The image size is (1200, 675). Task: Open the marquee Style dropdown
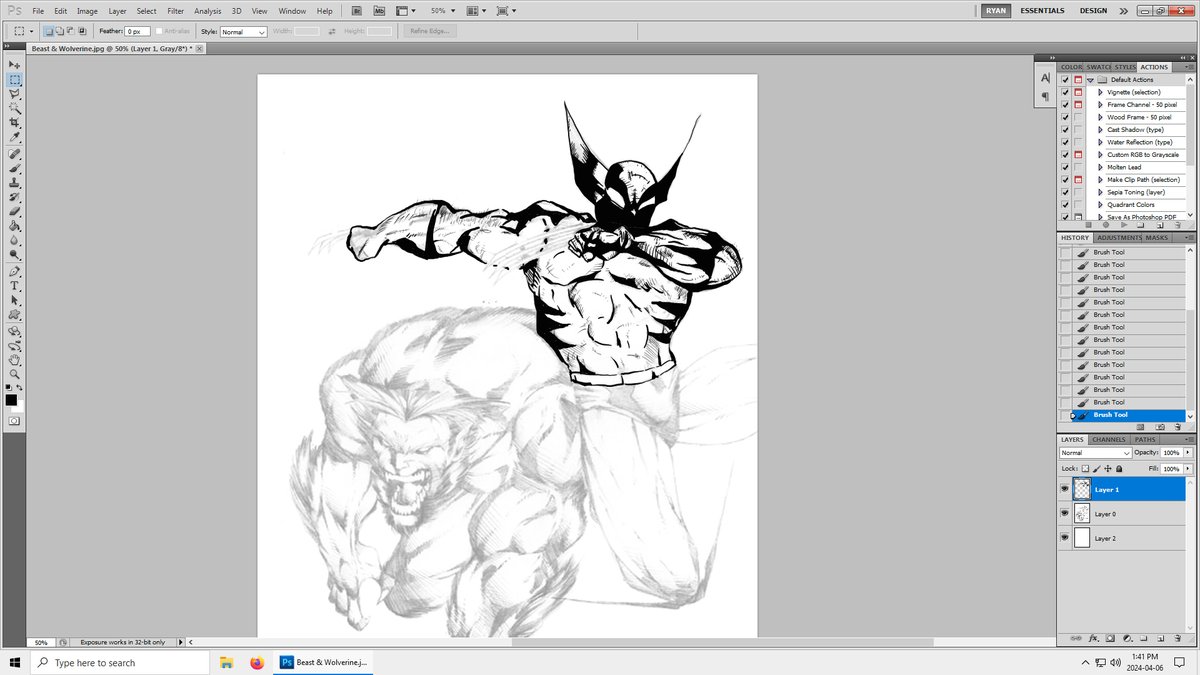(243, 32)
